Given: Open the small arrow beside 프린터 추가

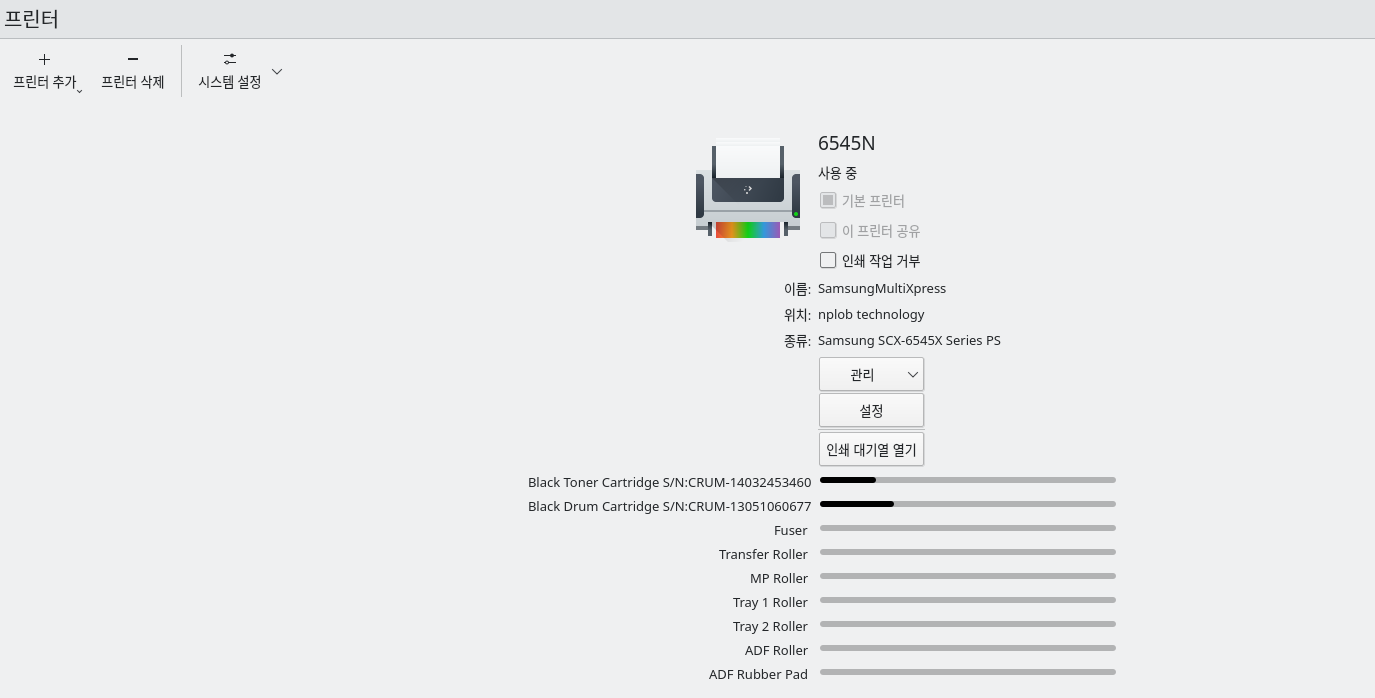Looking at the screenshot, I should click(80, 90).
